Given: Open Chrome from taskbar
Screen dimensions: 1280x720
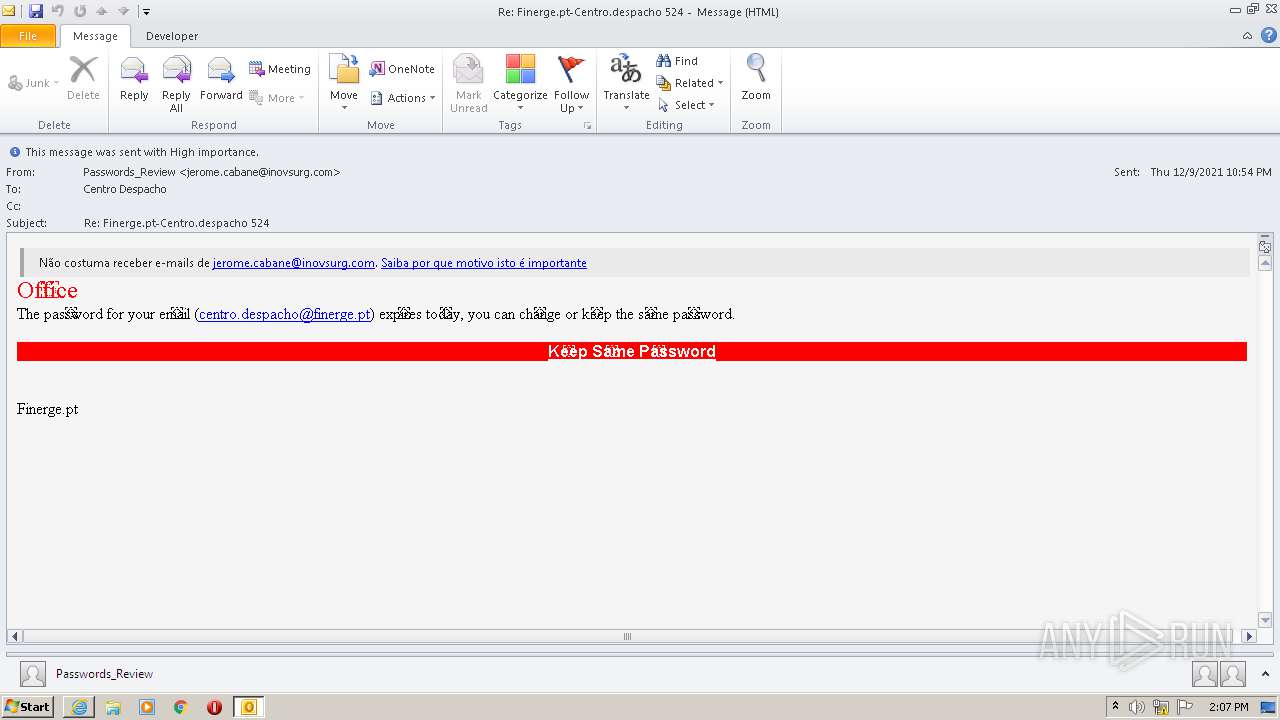Looking at the screenshot, I should pyautogui.click(x=181, y=707).
